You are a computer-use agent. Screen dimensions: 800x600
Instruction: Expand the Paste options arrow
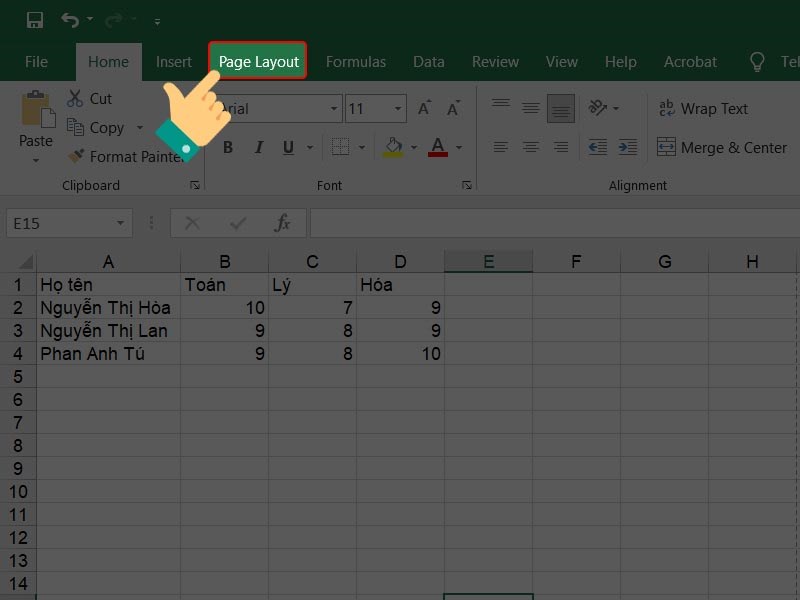(36, 160)
